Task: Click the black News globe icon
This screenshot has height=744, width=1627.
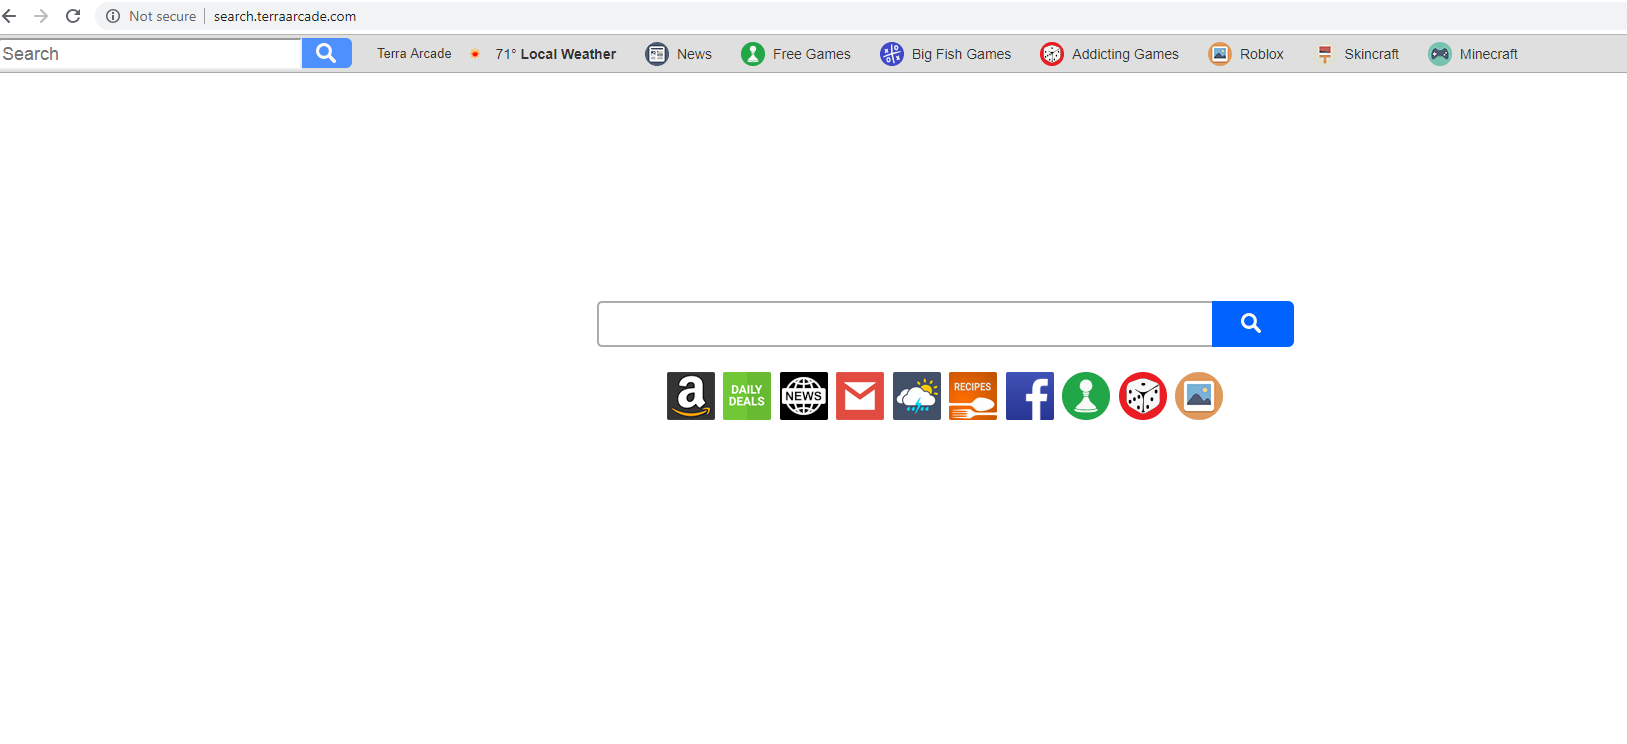Action: pyautogui.click(x=804, y=396)
